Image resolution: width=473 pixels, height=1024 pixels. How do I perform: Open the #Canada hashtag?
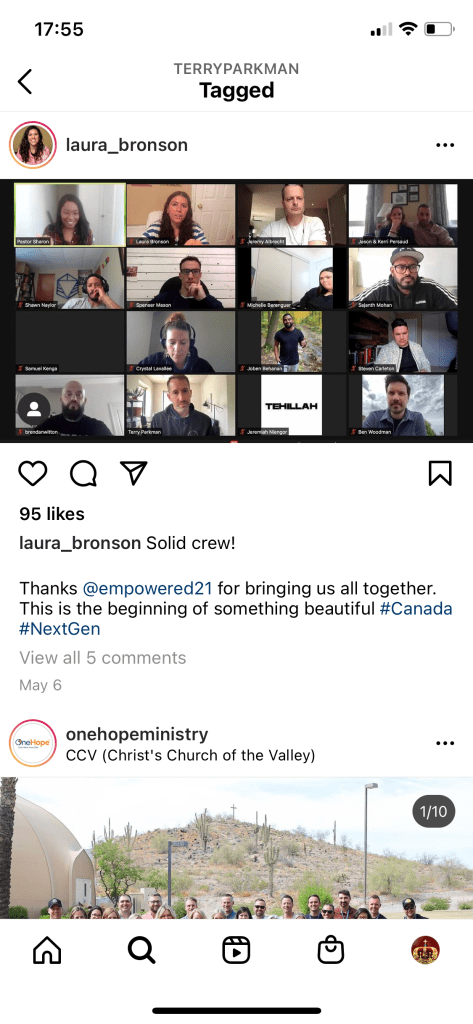click(416, 609)
